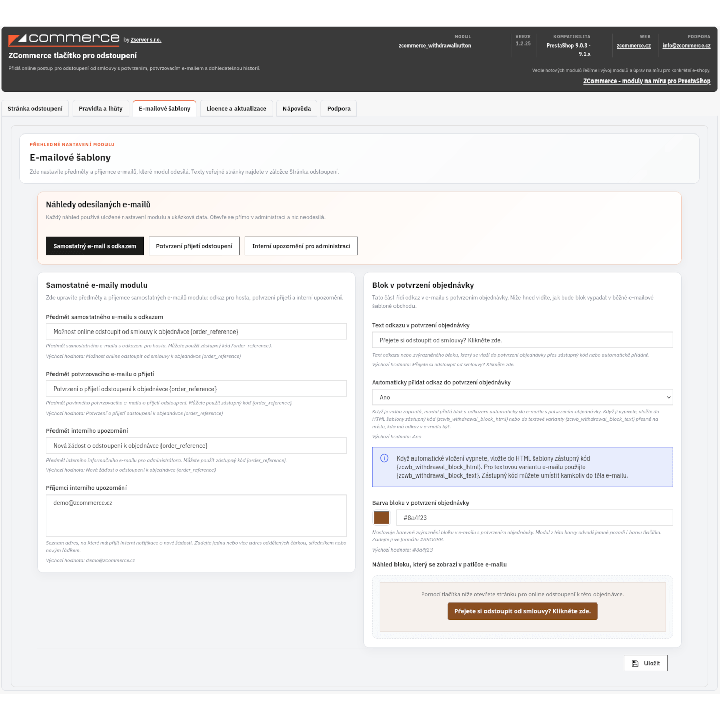Image resolution: width=720 pixels, height=720 pixels.
Task: Click the Blok v potvrzení objednávky heading
Action: (x=423, y=285)
